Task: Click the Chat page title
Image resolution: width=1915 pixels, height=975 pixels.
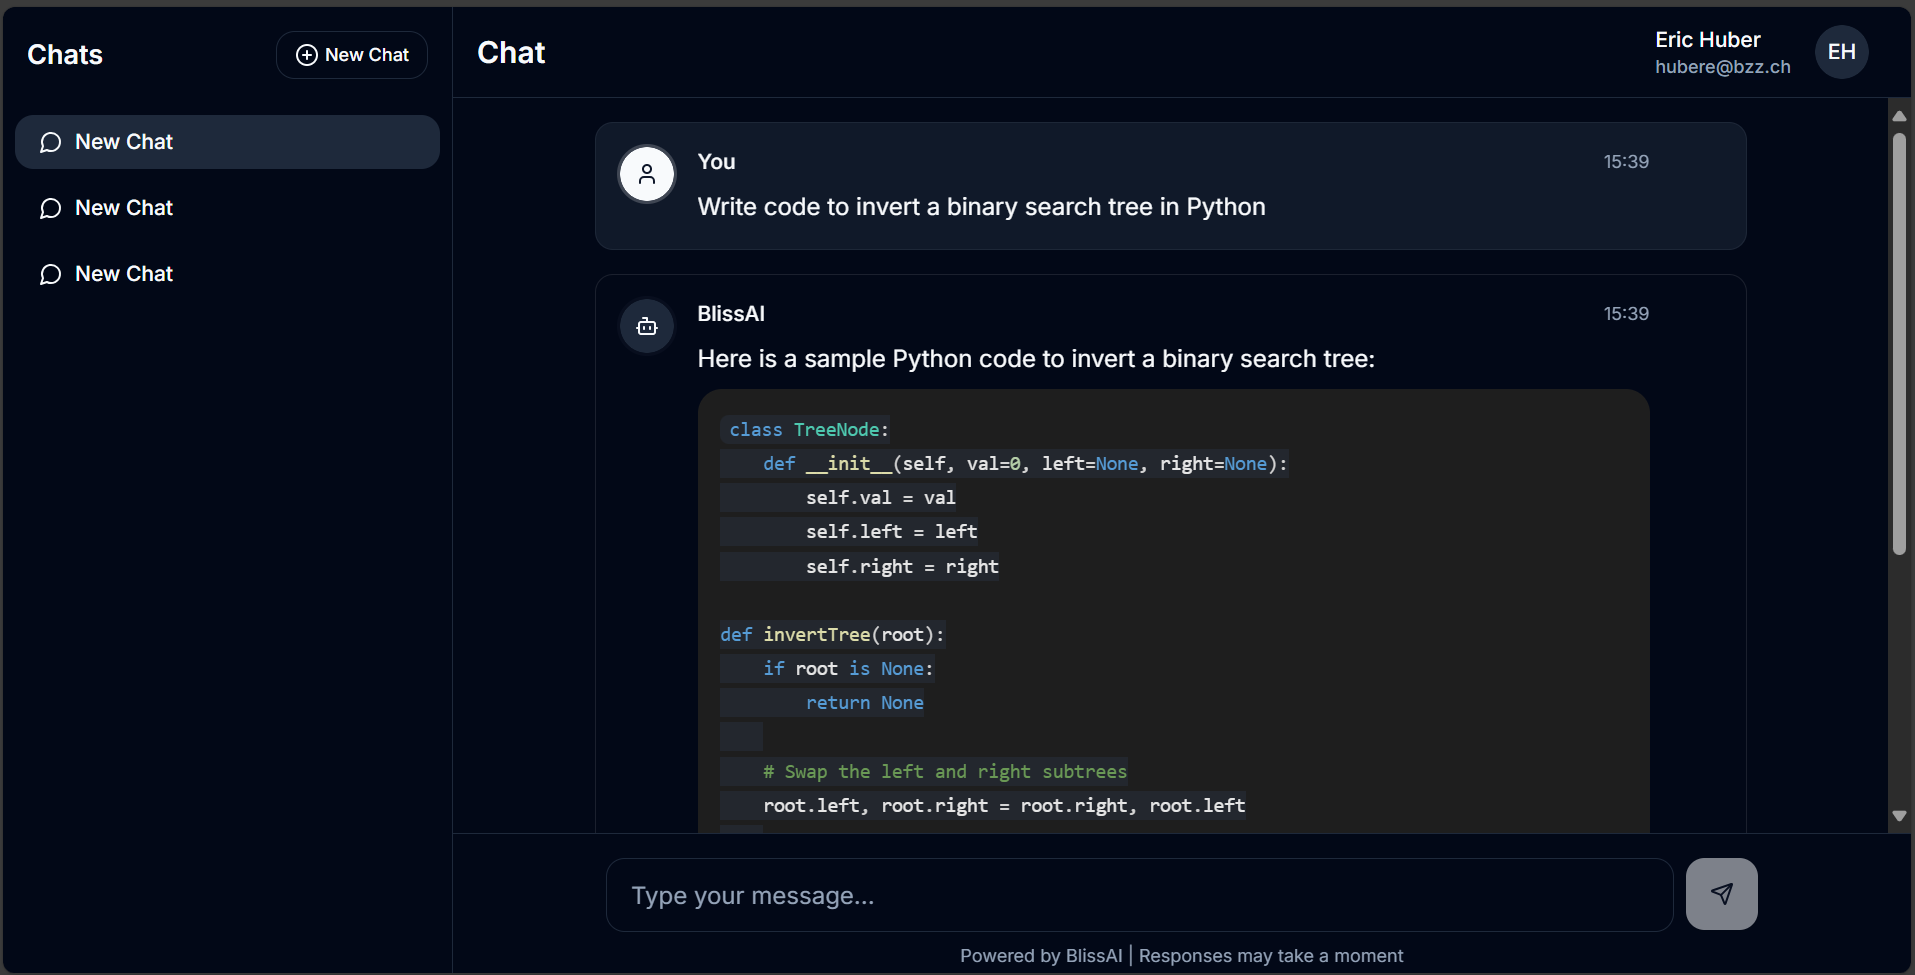Action: pyautogui.click(x=511, y=53)
